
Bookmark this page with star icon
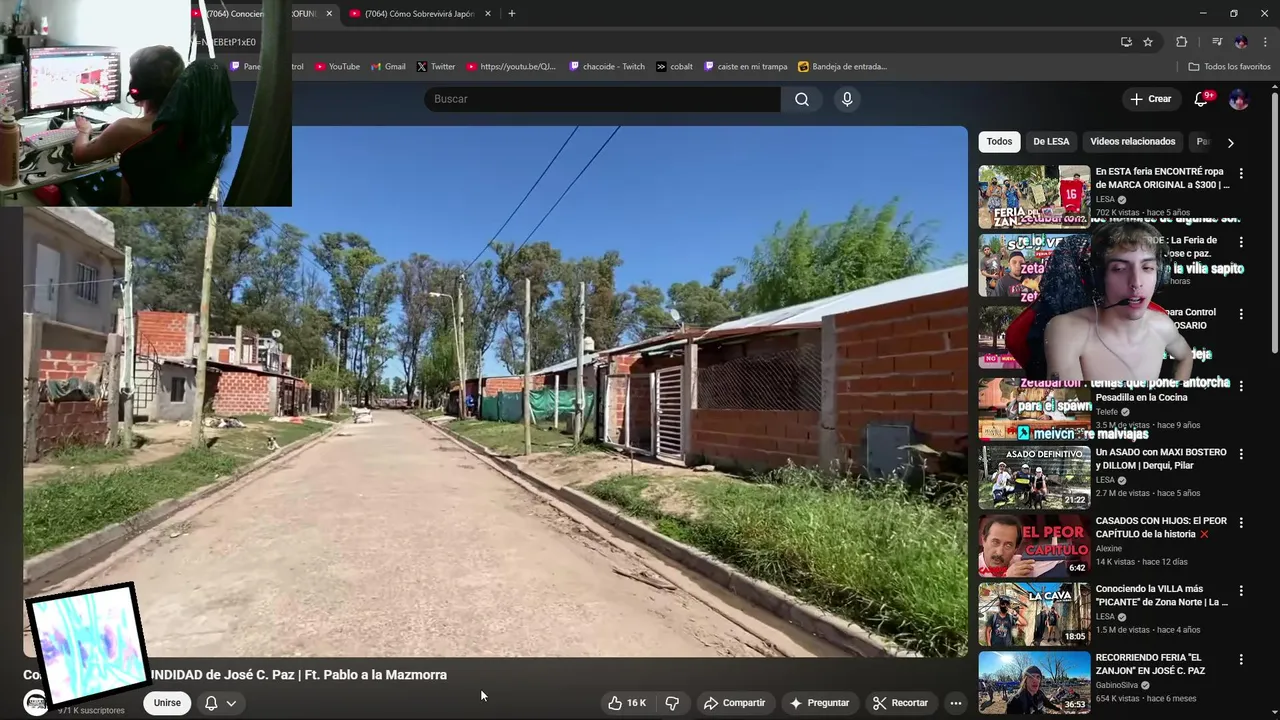(1148, 42)
